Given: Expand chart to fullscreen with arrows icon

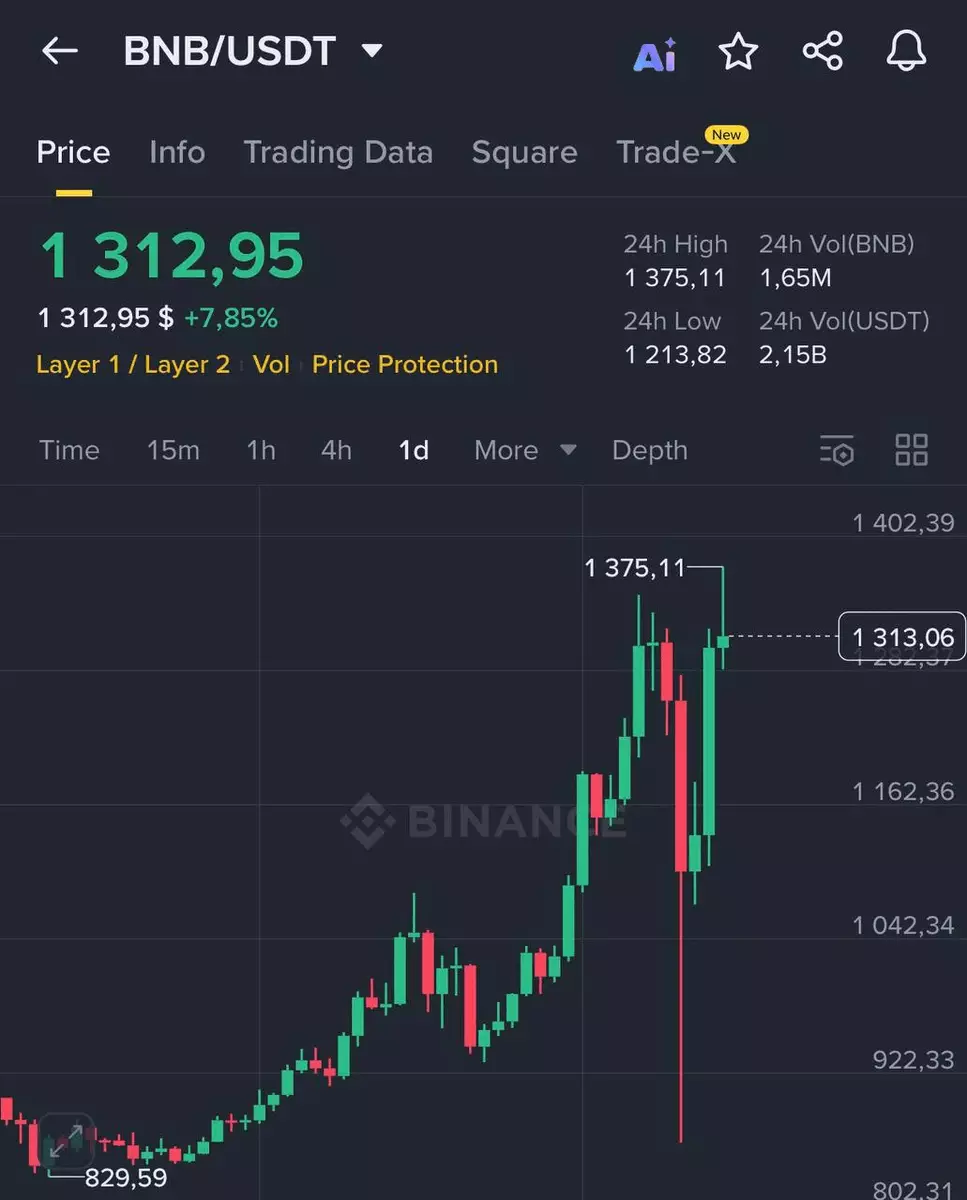Looking at the screenshot, I should [66, 1141].
